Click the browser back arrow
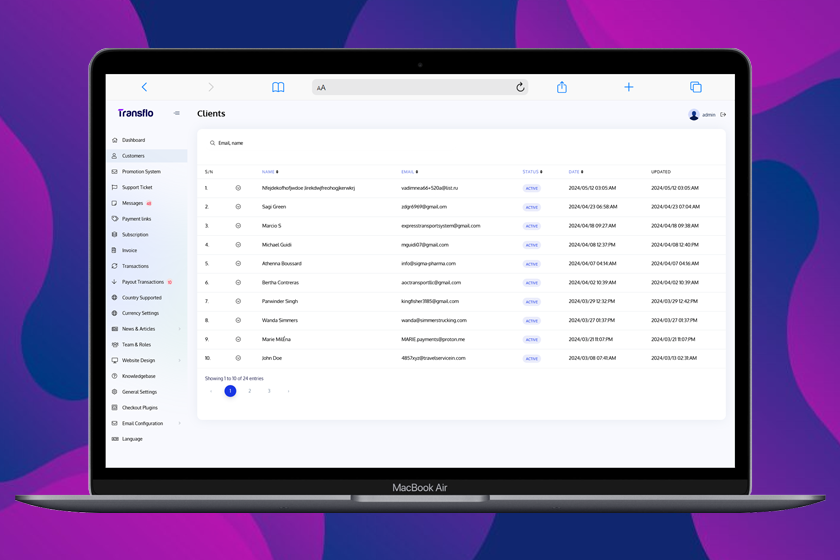The image size is (840, 560). [144, 88]
